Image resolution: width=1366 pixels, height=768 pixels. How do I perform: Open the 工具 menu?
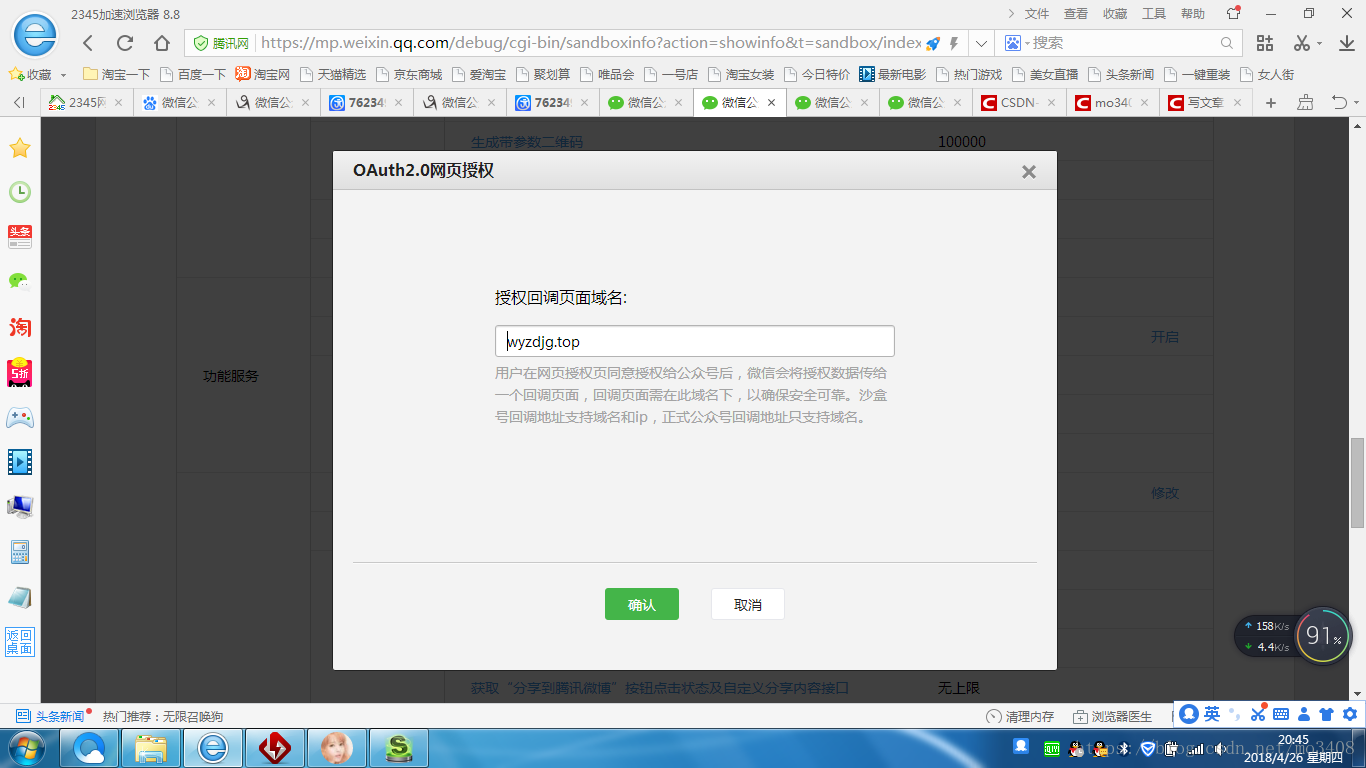pyautogui.click(x=1154, y=14)
